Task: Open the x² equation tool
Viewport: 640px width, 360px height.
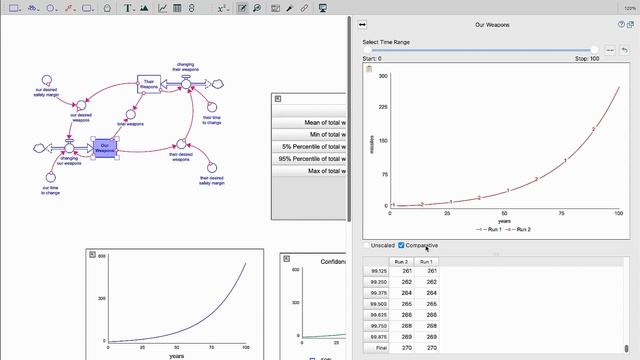Action: pyautogui.click(x=222, y=8)
